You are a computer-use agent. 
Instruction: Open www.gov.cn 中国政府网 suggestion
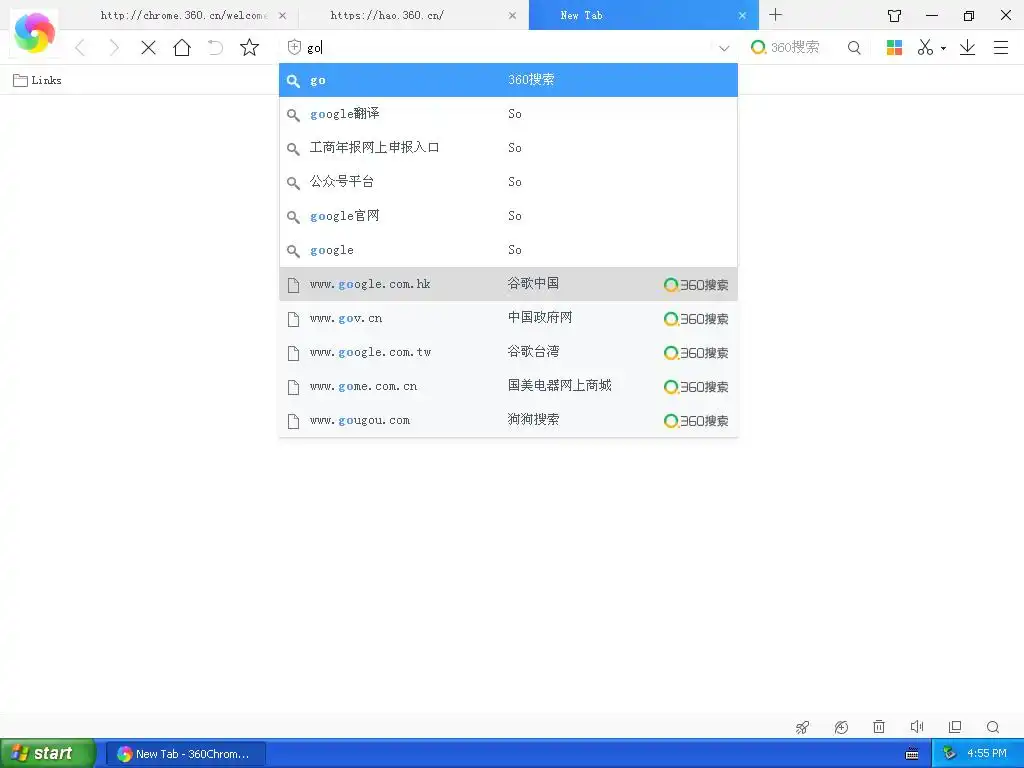(x=508, y=318)
